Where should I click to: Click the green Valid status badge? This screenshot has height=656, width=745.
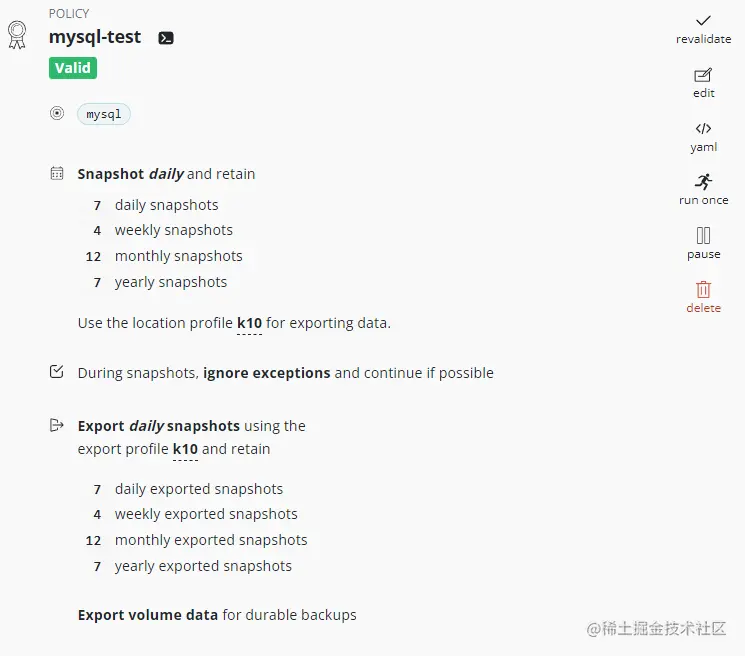[73, 68]
